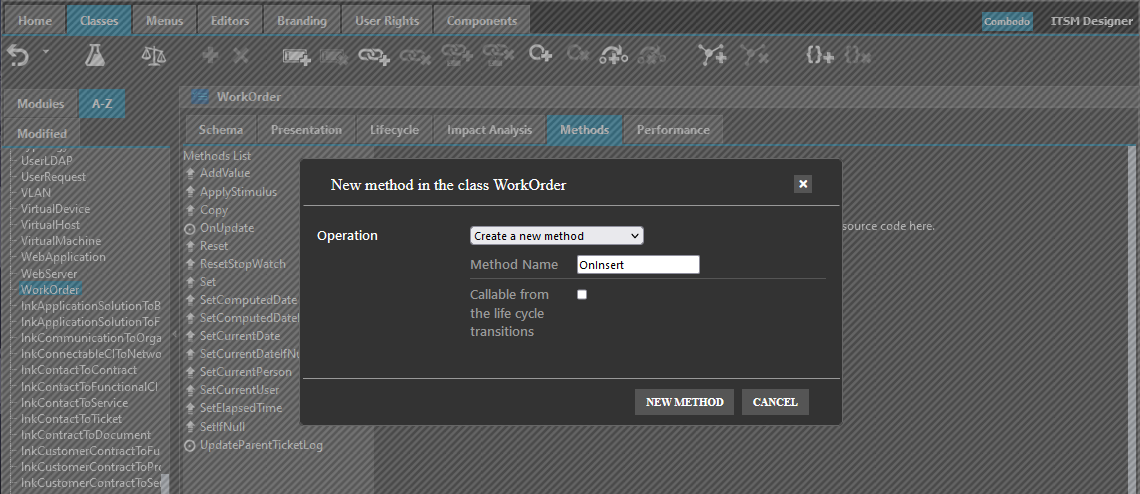1140x494 pixels.
Task: Switch to the Modules tab in sidebar
Action: [x=41, y=104]
